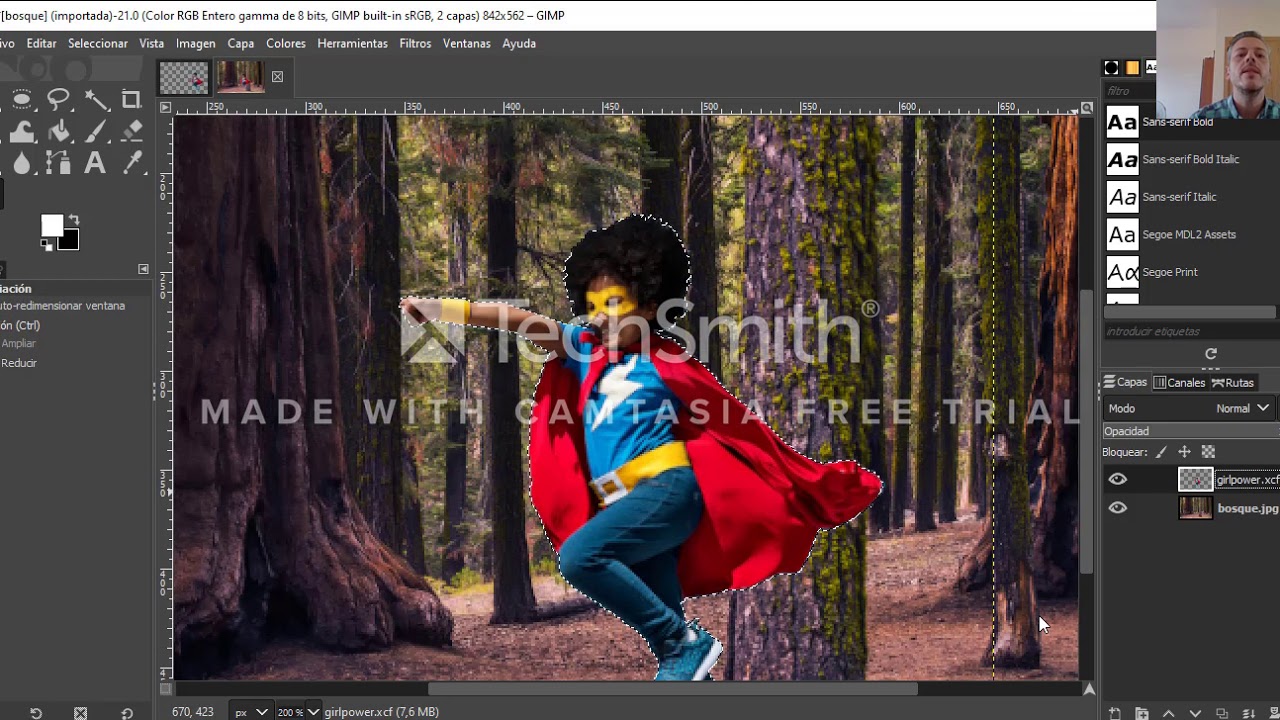Screen dimensions: 1280x720
Task: Open the image navigation corner button
Action: 1089,689
